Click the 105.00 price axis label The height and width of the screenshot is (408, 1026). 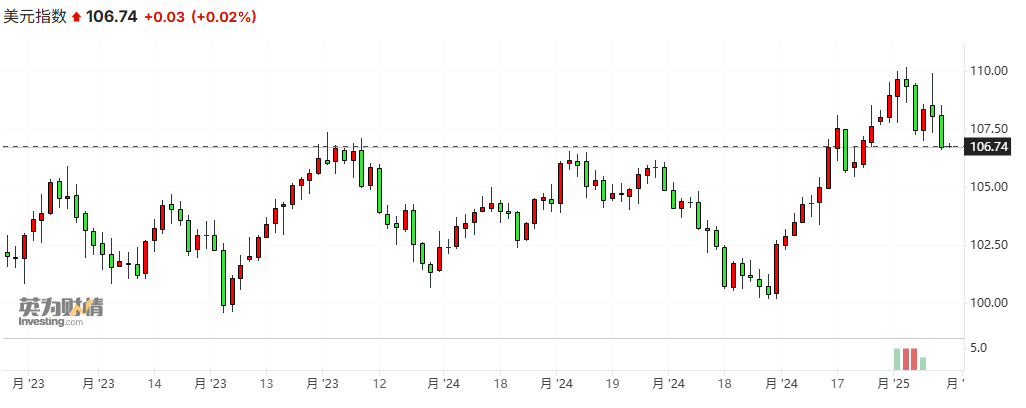[986, 187]
